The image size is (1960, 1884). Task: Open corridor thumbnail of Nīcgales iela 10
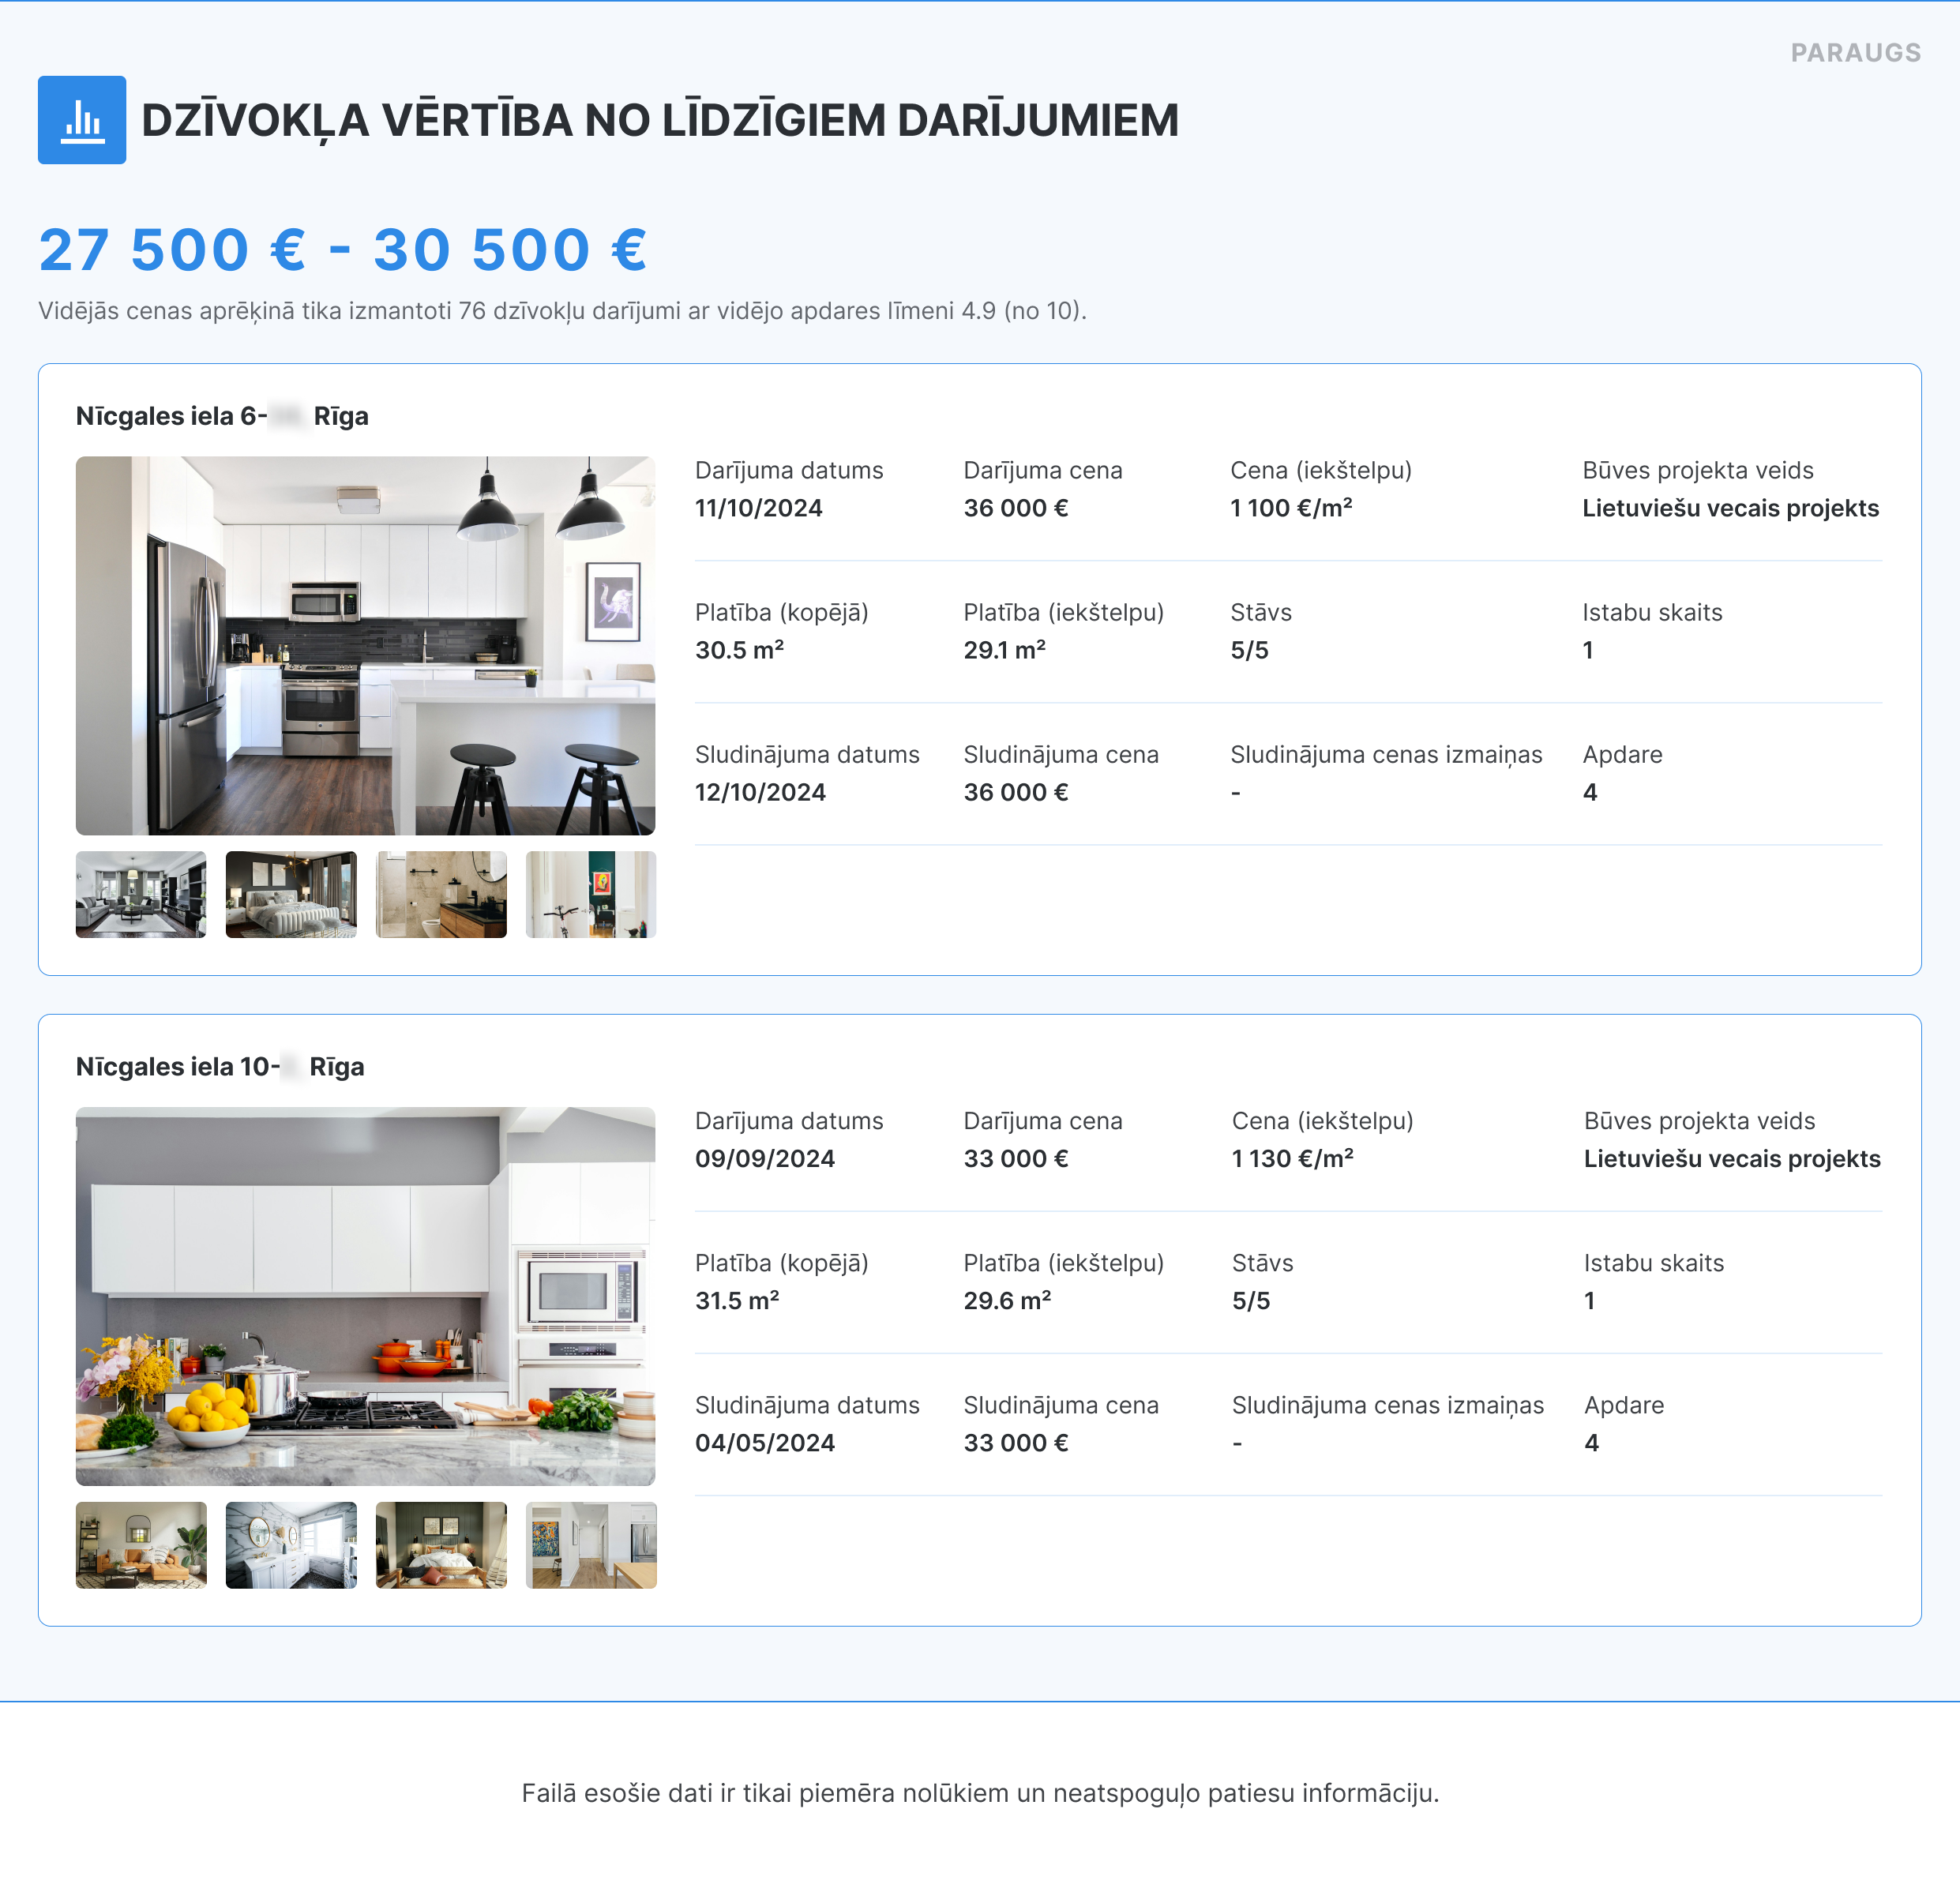click(591, 1545)
